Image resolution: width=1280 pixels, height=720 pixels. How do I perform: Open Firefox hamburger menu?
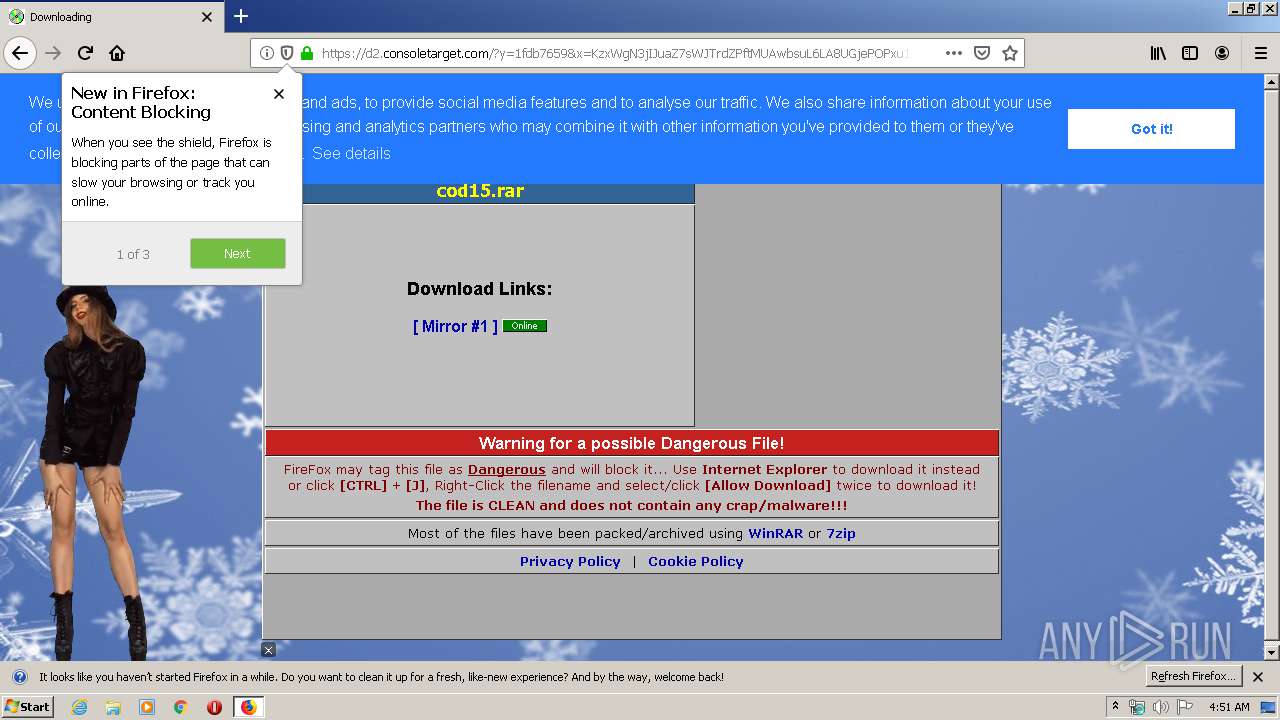coord(1260,53)
